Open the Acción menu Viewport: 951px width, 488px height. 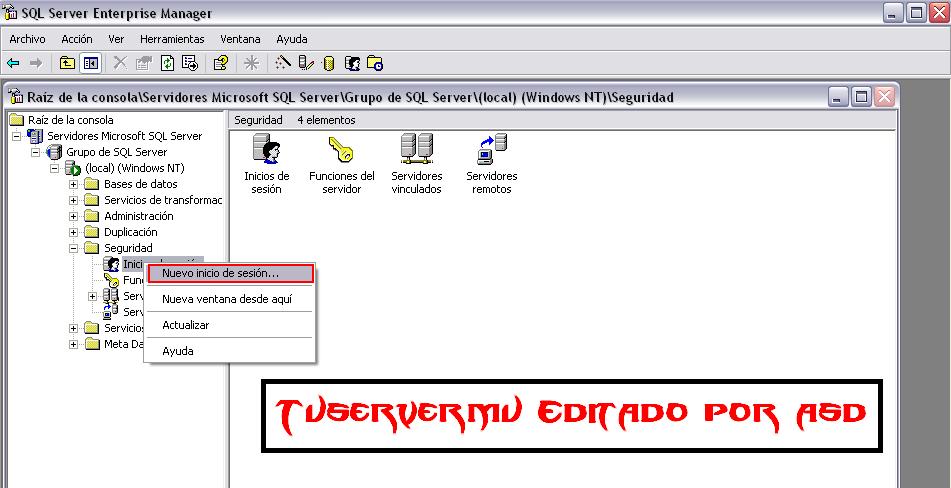[77, 39]
